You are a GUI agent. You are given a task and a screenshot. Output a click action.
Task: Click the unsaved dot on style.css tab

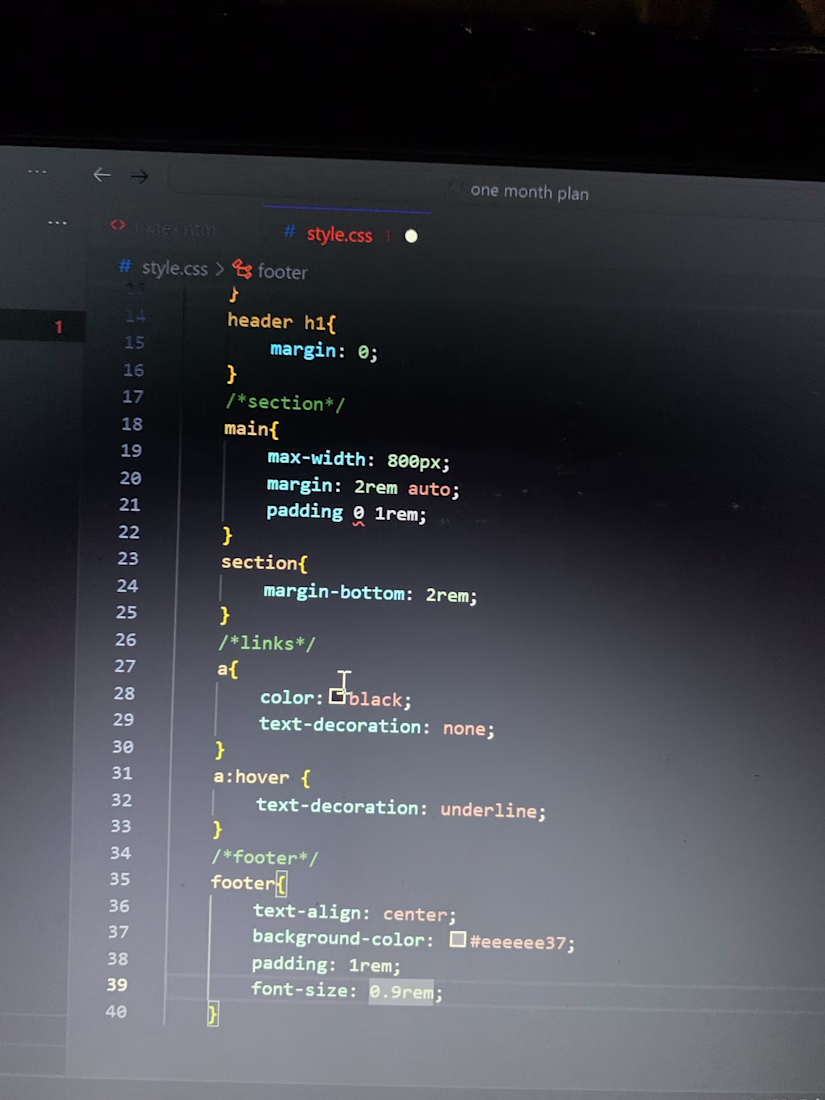pos(412,236)
